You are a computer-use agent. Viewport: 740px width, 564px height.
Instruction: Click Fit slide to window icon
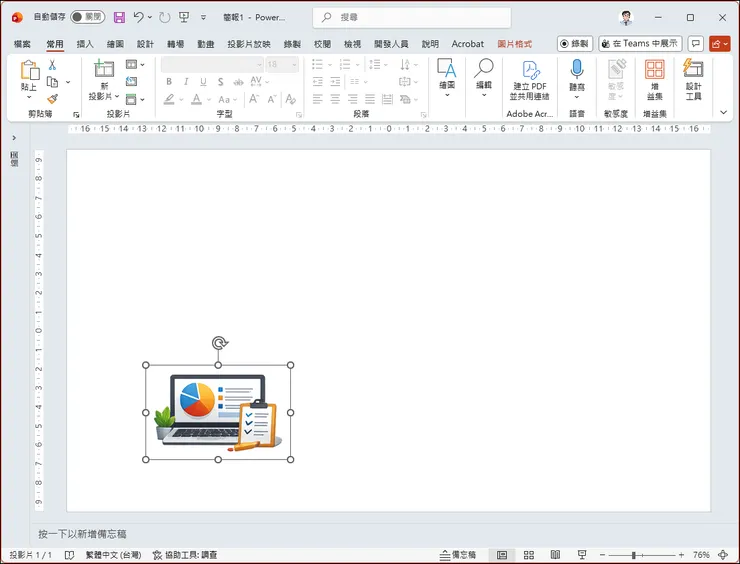coord(723,555)
